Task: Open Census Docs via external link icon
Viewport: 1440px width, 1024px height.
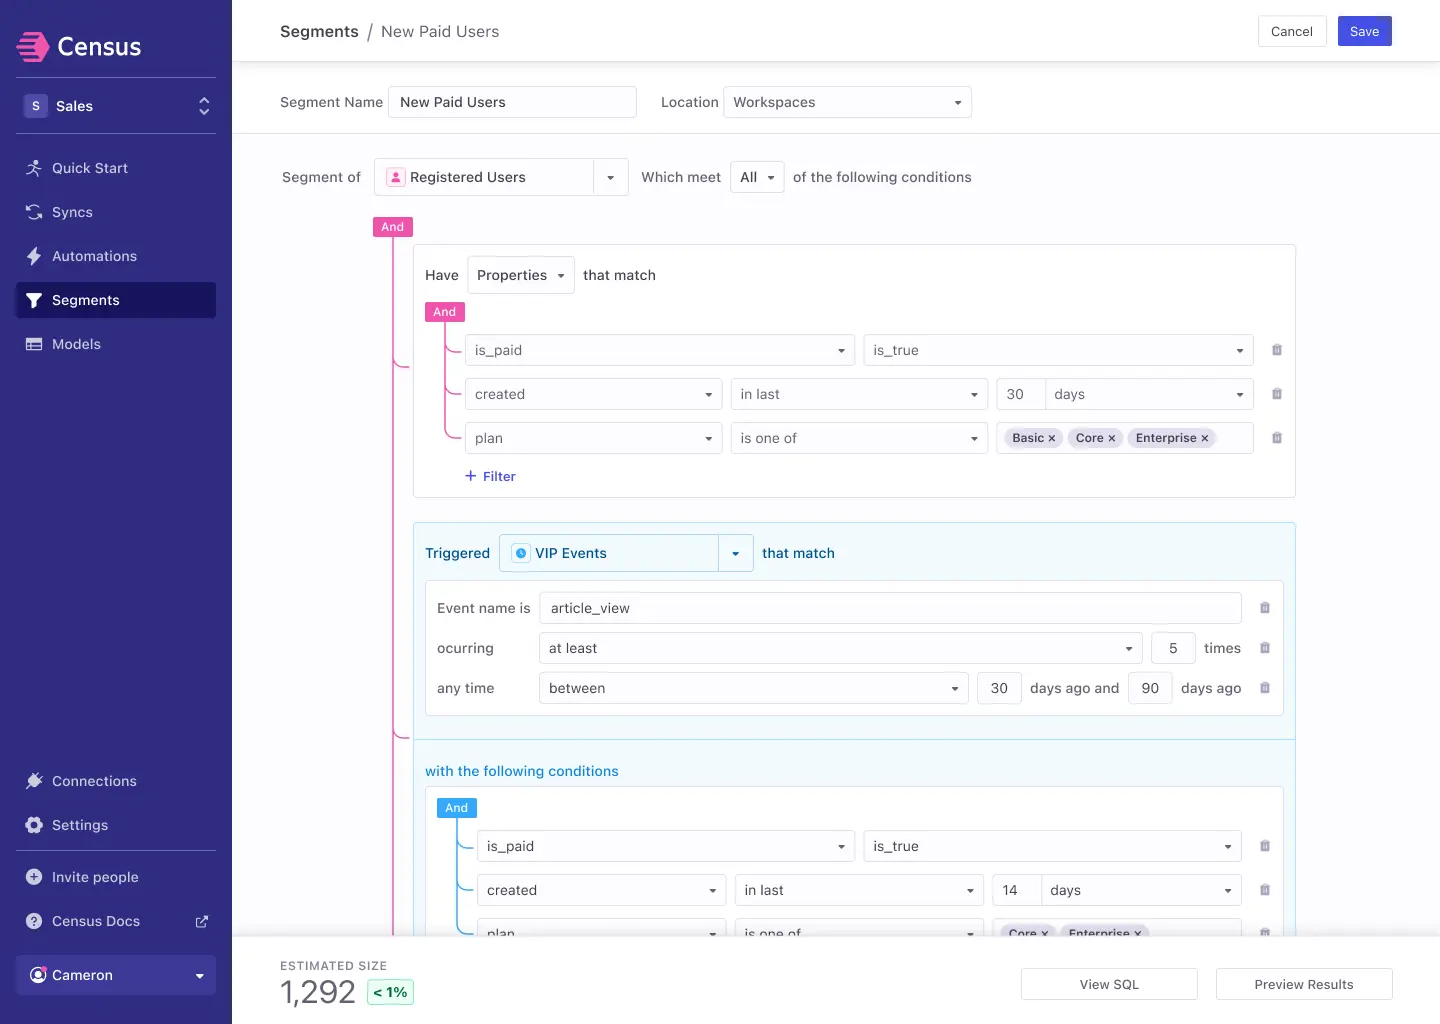Action: click(201, 921)
